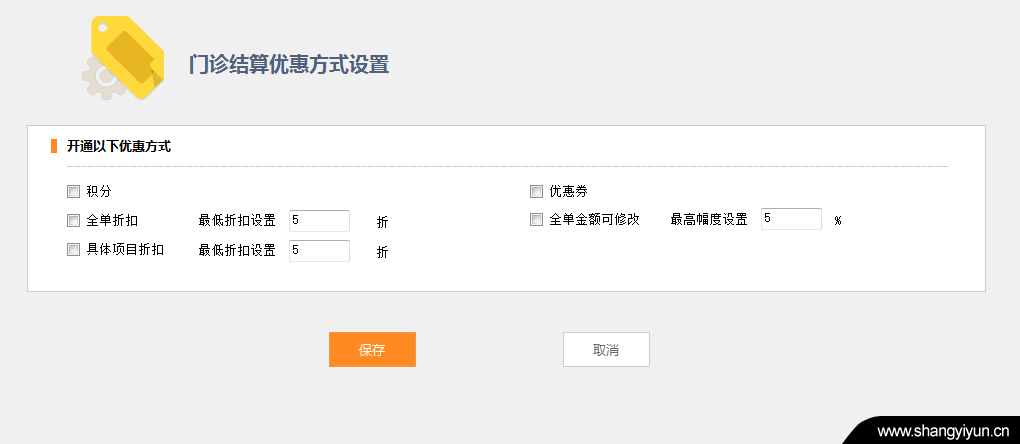Image resolution: width=1020 pixels, height=444 pixels.
Task: Click the 全单金额可修改 label text
Action: pyautogui.click(x=595, y=220)
